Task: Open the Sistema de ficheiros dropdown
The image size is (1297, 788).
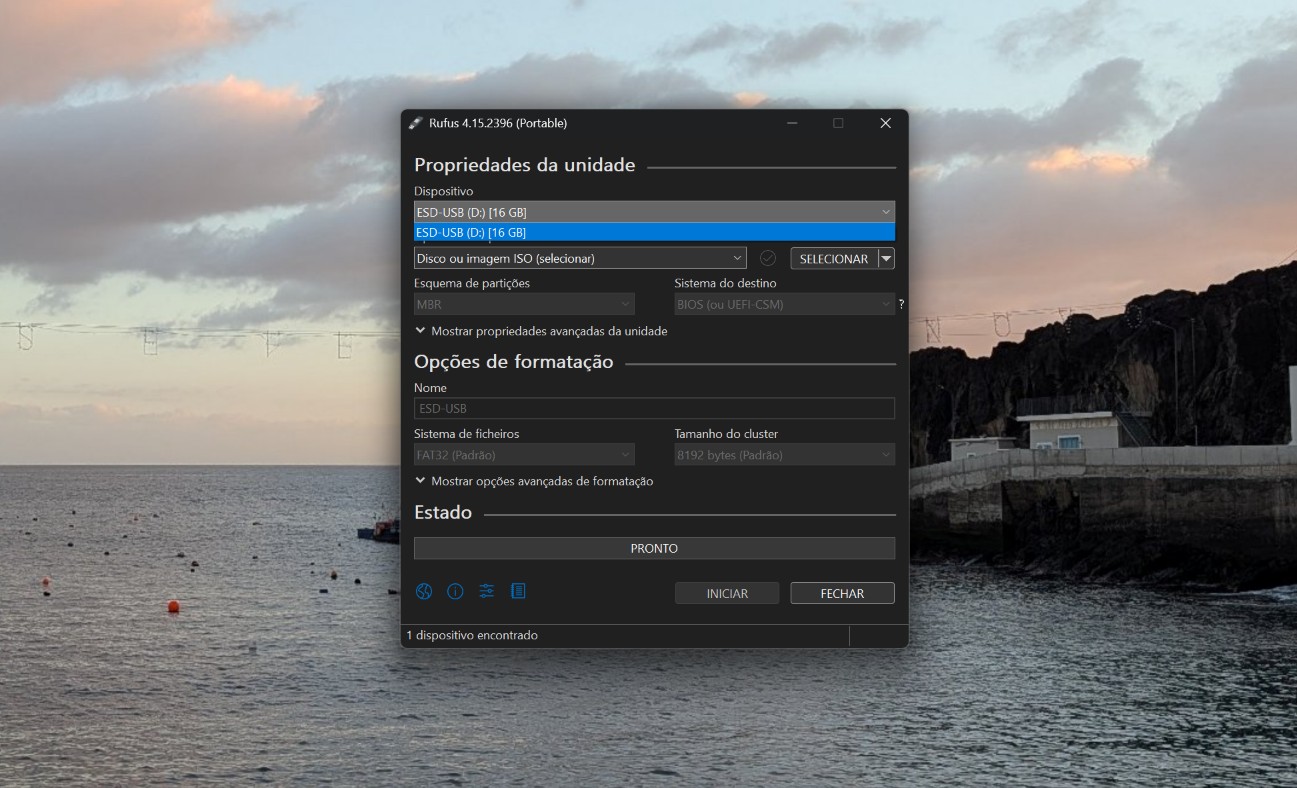Action: (x=524, y=455)
